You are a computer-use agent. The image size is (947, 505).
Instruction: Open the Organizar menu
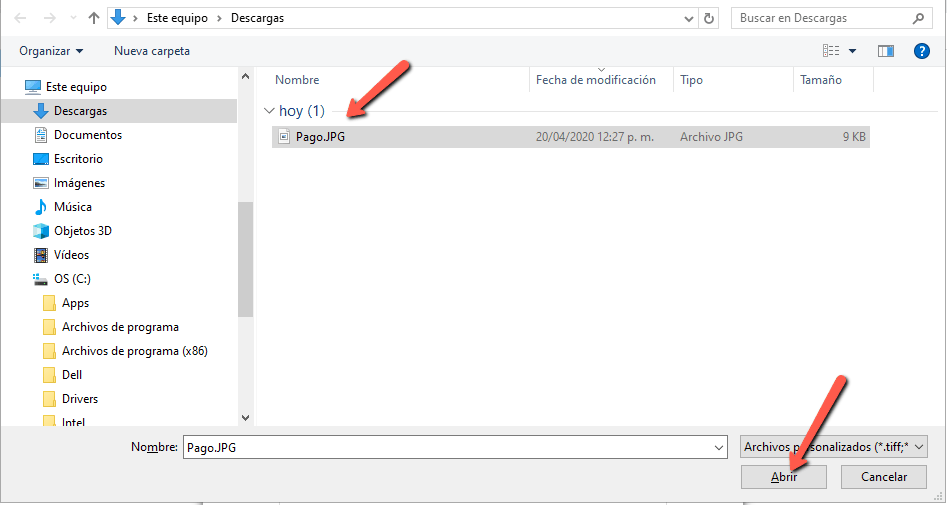[51, 51]
